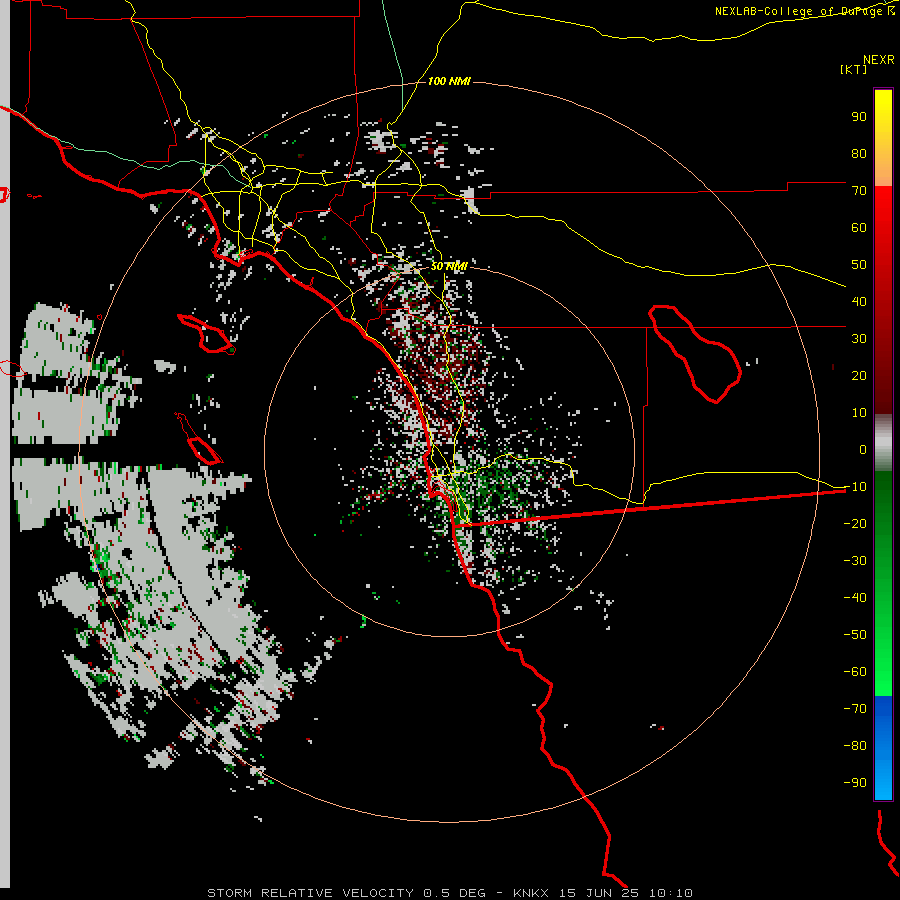The height and width of the screenshot is (900, 900).
Task: Click the 50 value on the velocity scale
Action: [x=859, y=265]
